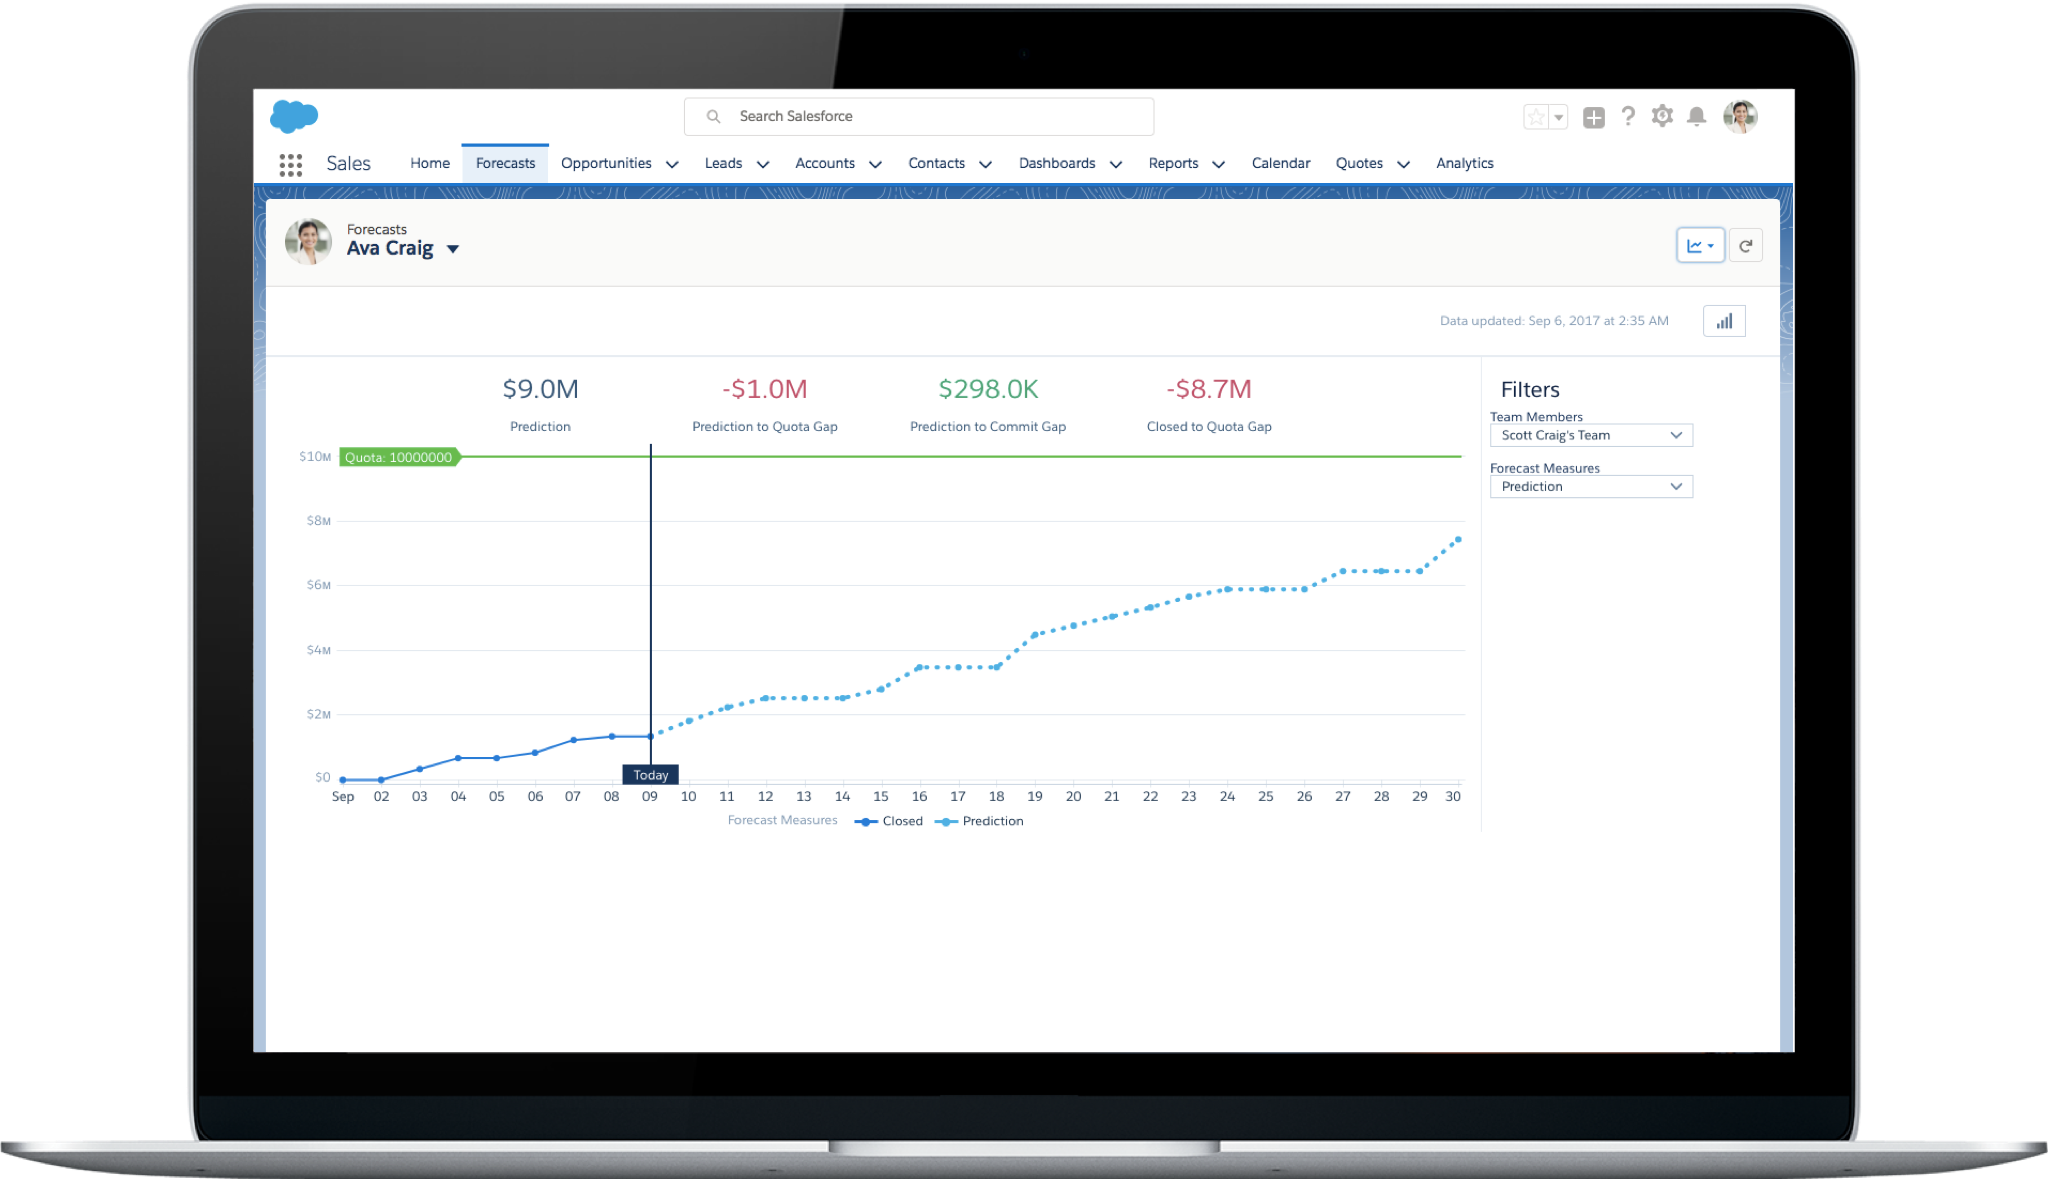Click the -$1.0M Prediction to Quota Gap
This screenshot has height=1179, width=2048.
pos(764,389)
